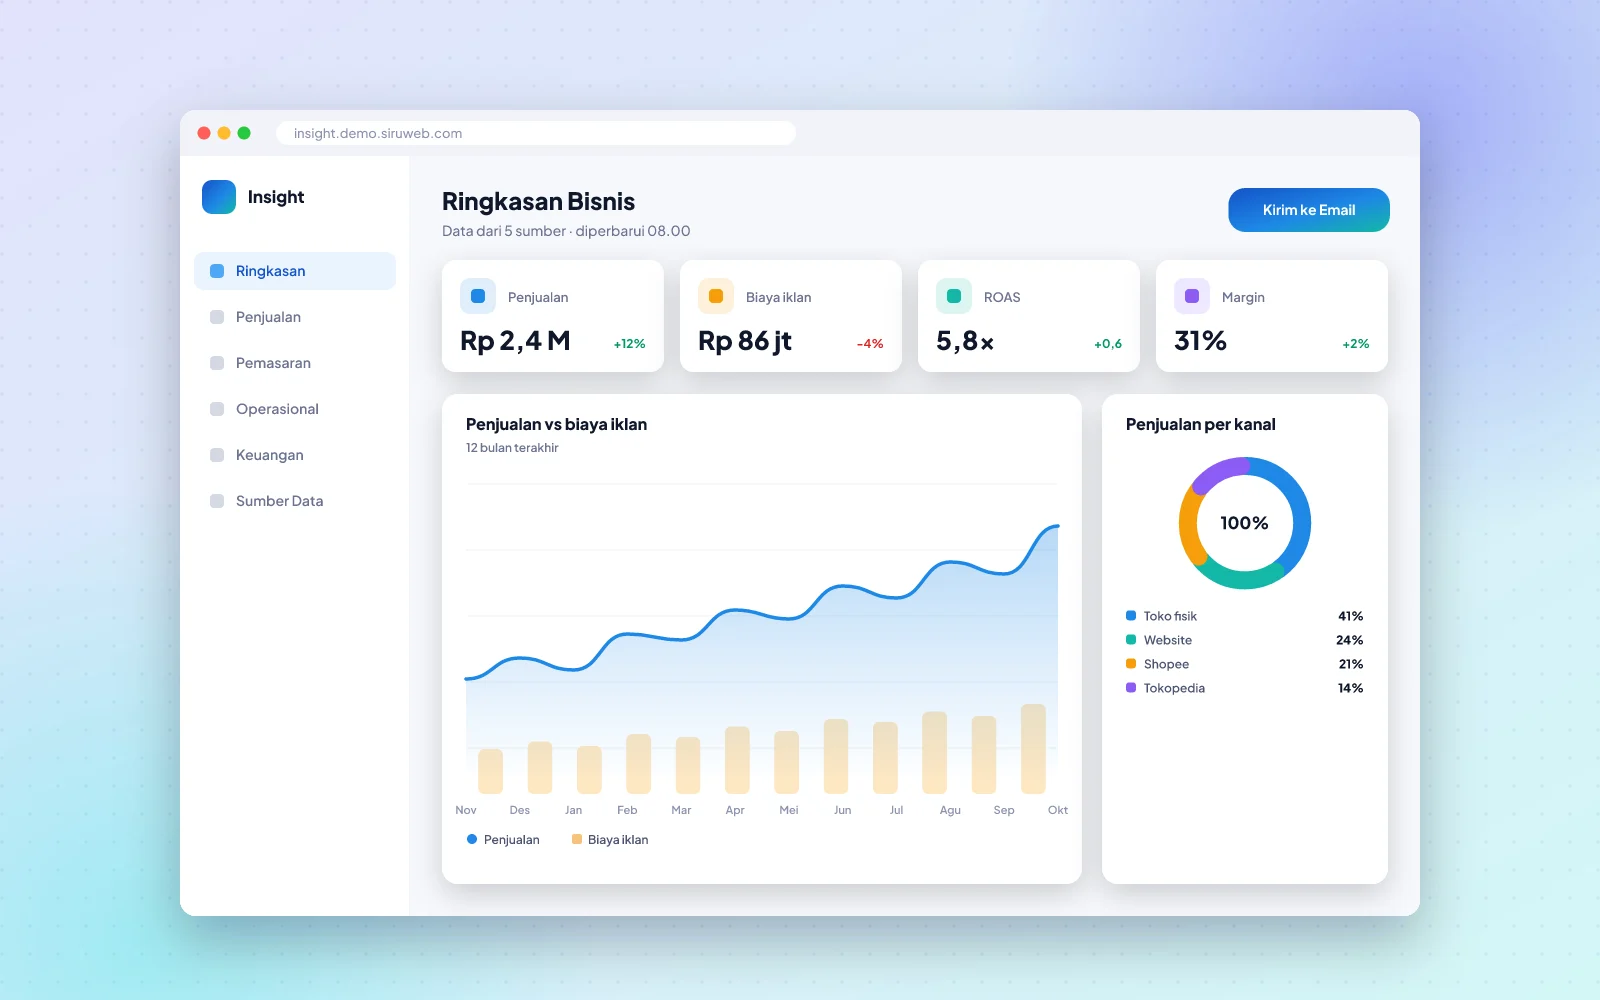
Task: Click the Okt bar in the chart
Action: [x=1033, y=749]
